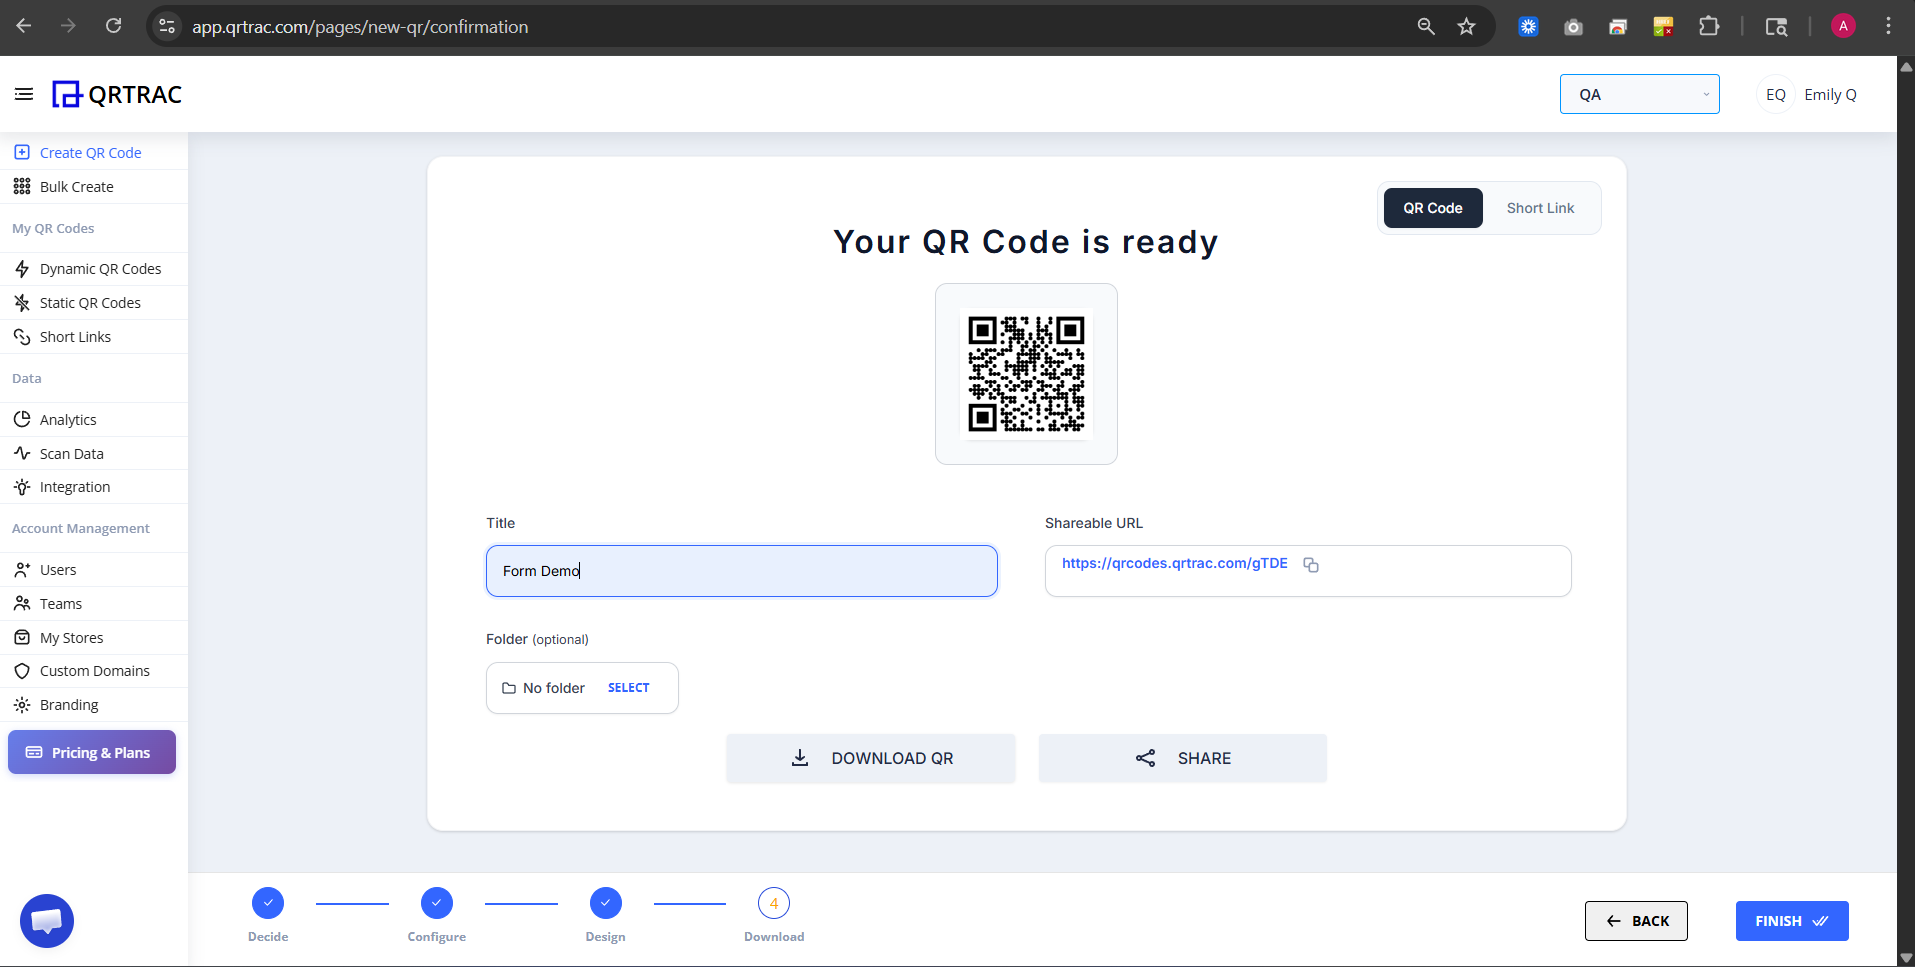The height and width of the screenshot is (967, 1915).
Task: Click the Users icon in sidebar
Action: [22, 570]
